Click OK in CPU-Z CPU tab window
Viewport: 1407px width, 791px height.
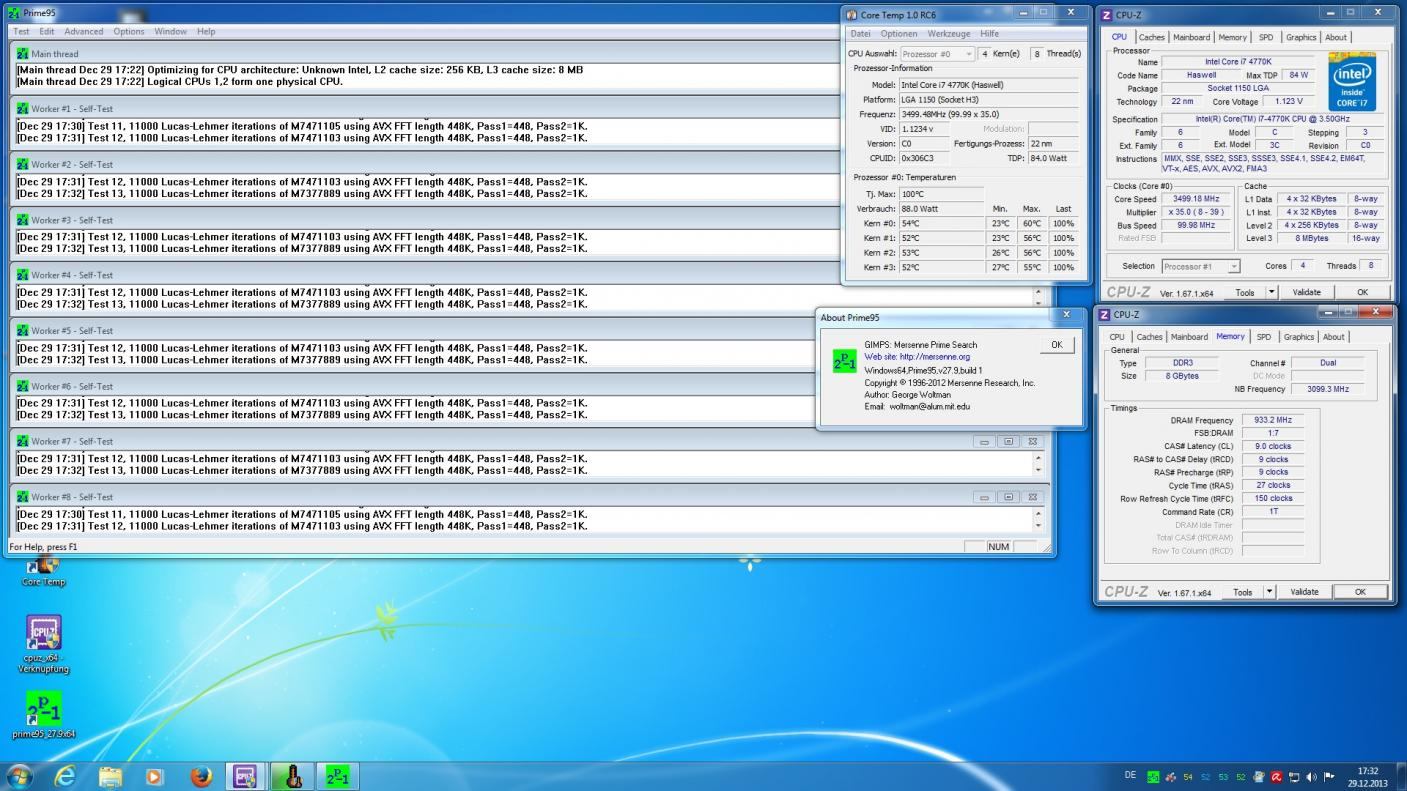[x=1362, y=292]
